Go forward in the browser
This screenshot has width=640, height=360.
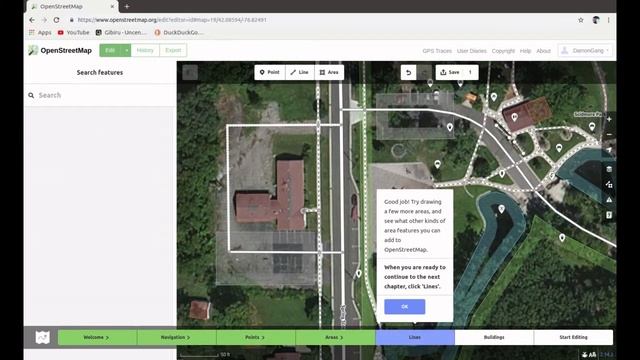pyautogui.click(x=44, y=20)
